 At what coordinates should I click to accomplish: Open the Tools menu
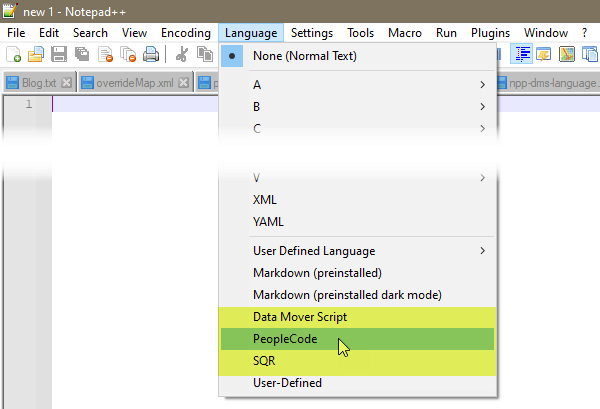click(360, 33)
